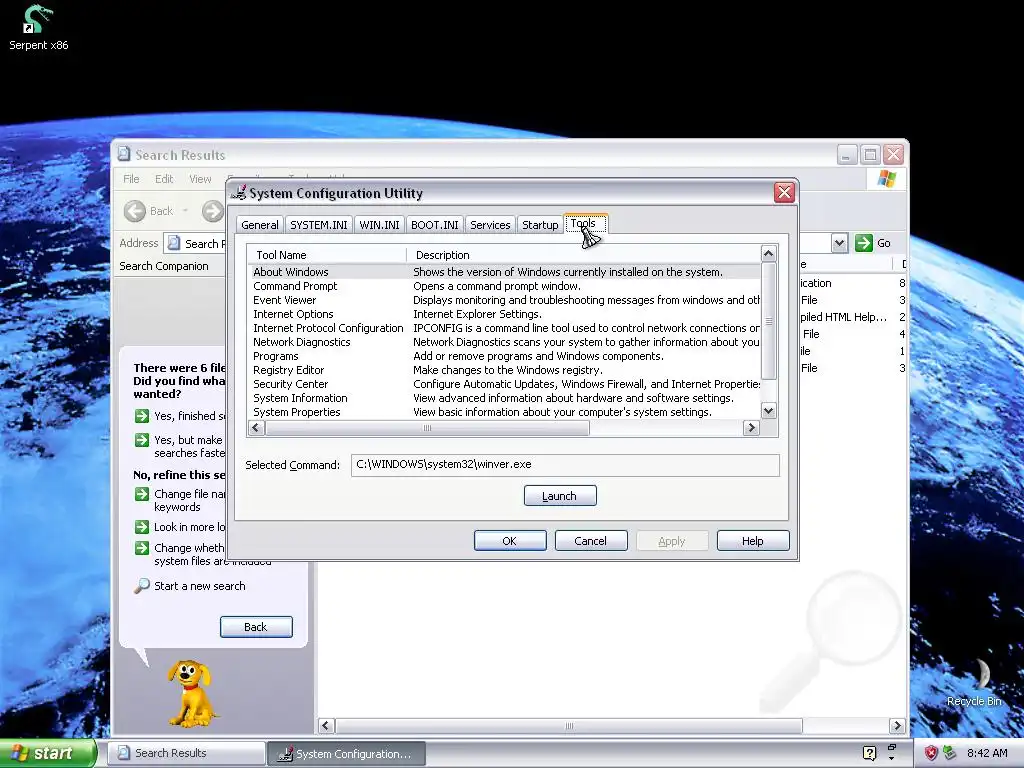The image size is (1024, 768).
Task: Click tool list scroll right arrow
Action: [x=751, y=428]
